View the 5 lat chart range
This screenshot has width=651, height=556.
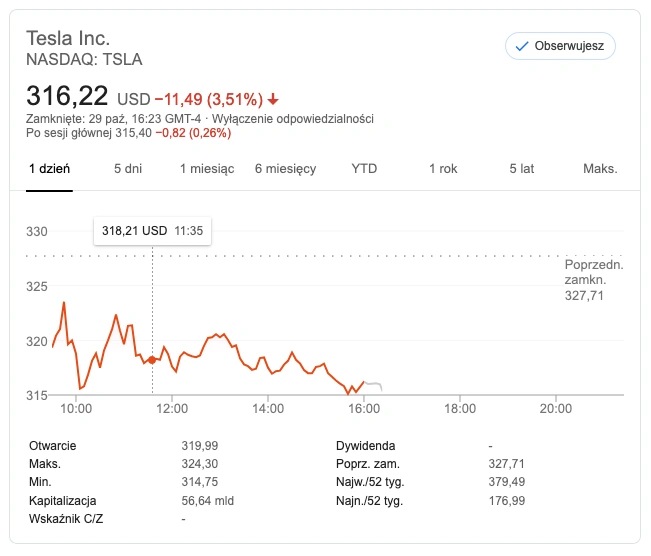click(521, 169)
